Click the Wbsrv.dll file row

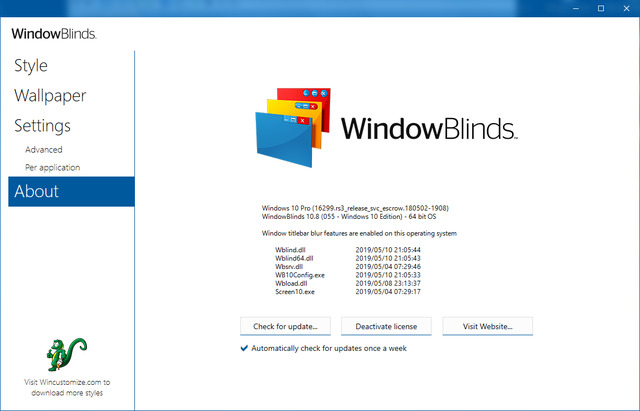tap(348, 267)
